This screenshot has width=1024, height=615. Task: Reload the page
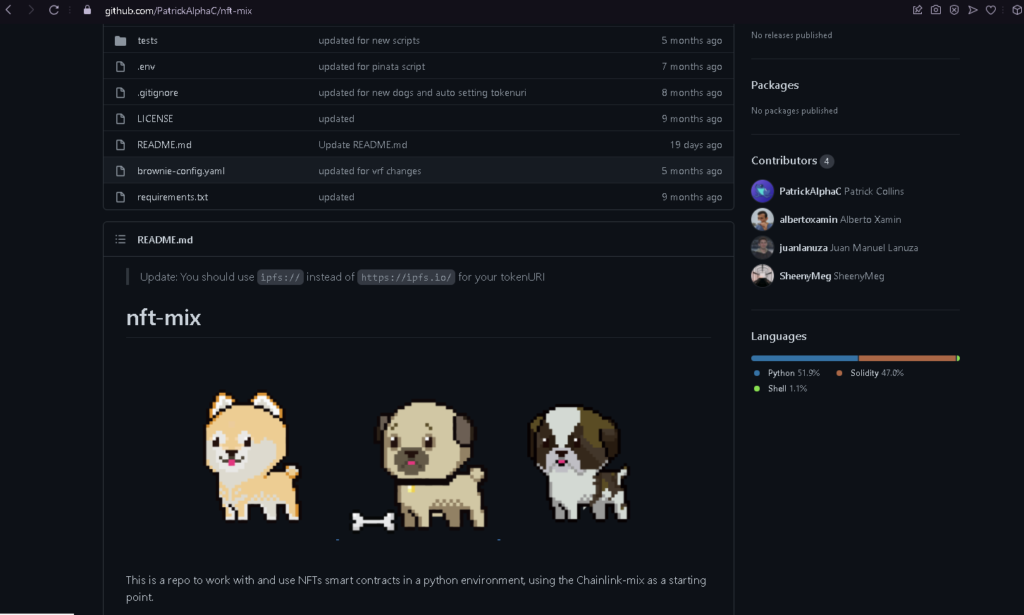(54, 10)
